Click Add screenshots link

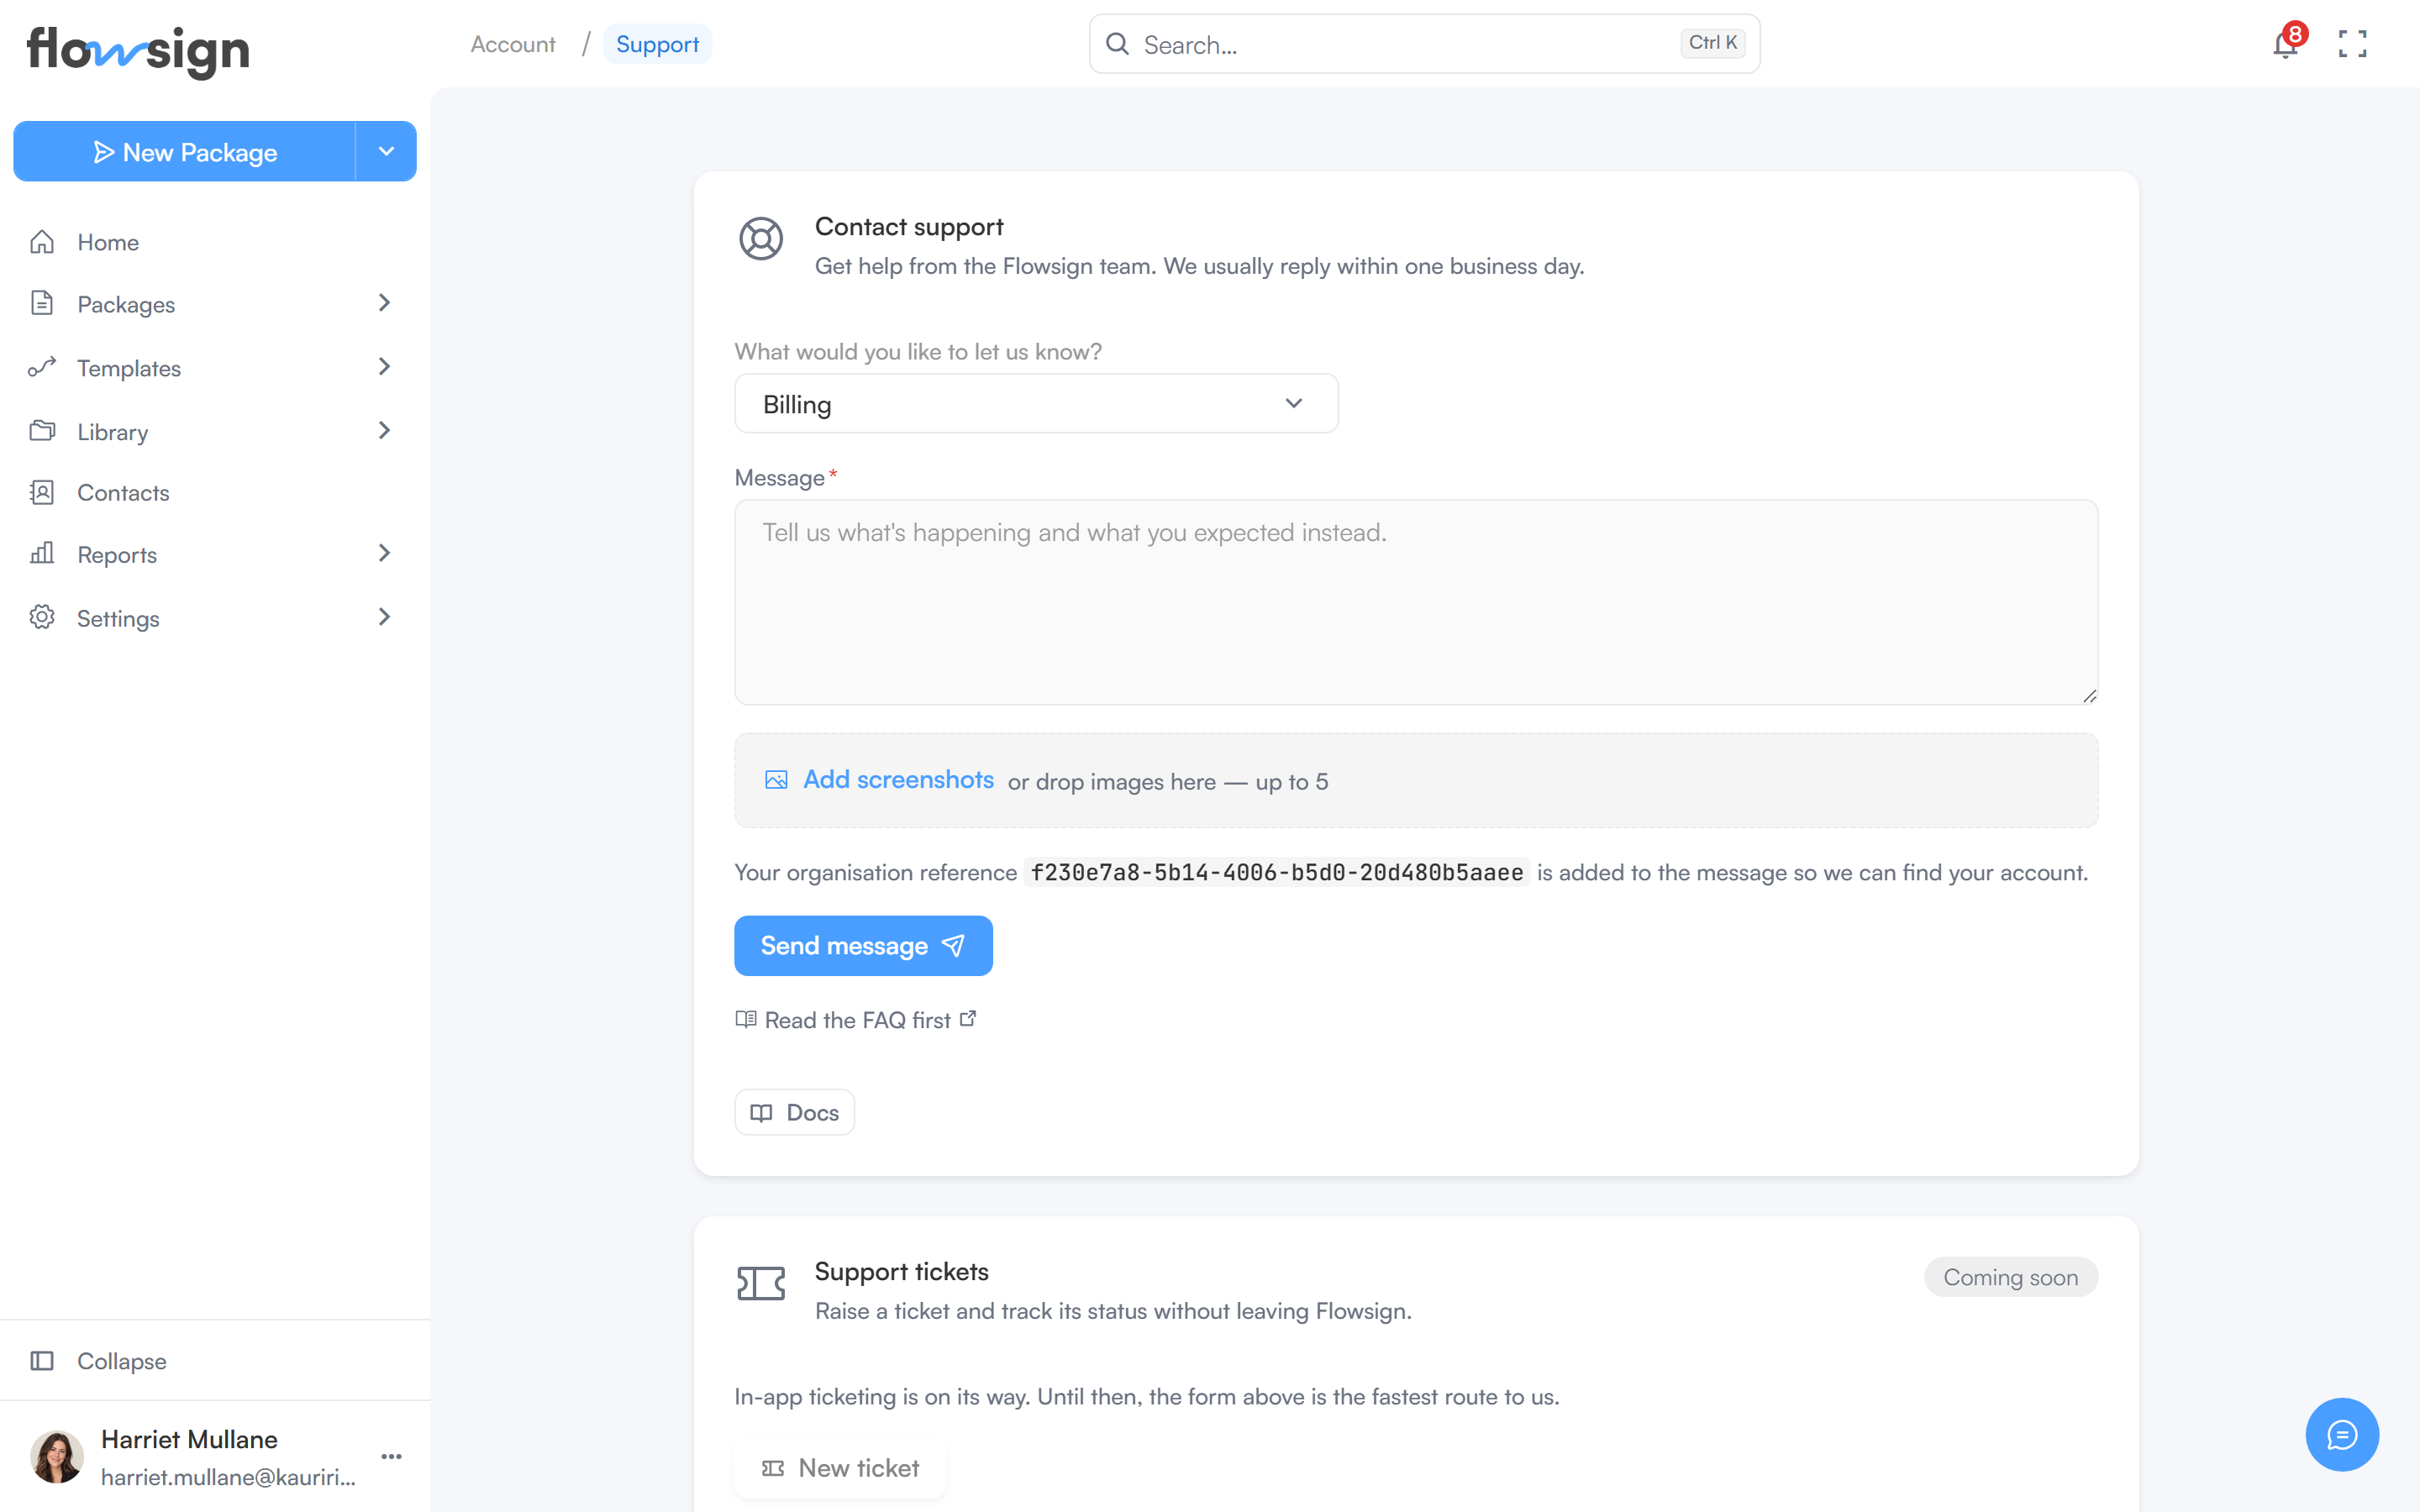(898, 780)
